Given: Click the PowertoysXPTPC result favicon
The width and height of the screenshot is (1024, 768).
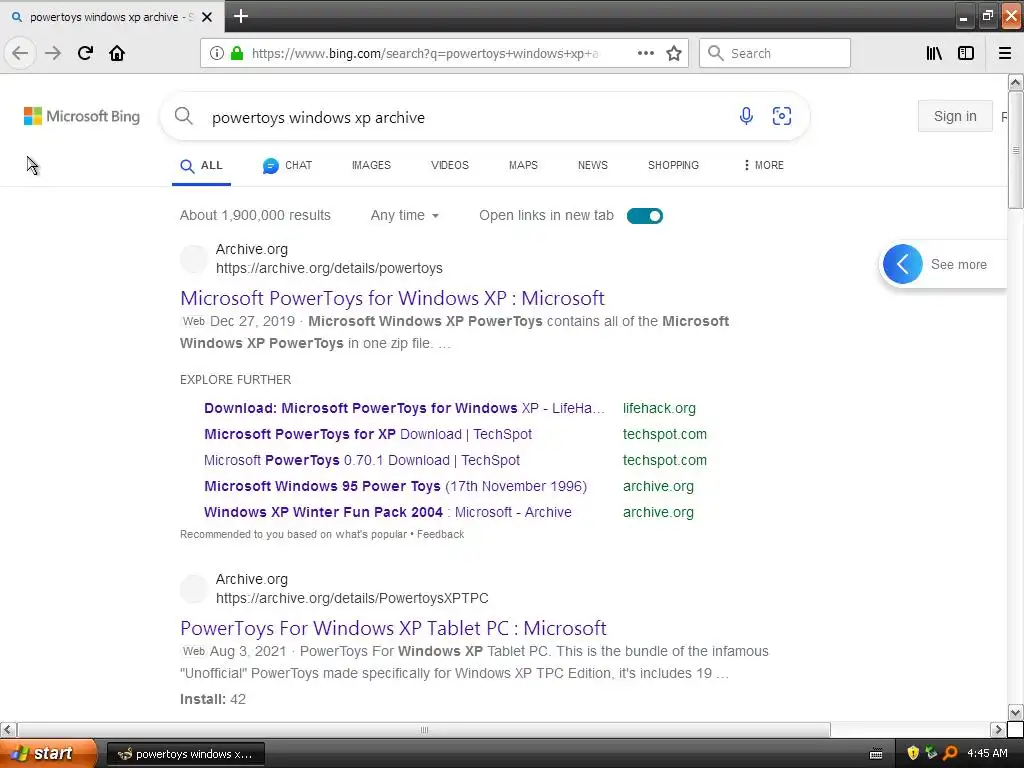Looking at the screenshot, I should (x=194, y=588).
